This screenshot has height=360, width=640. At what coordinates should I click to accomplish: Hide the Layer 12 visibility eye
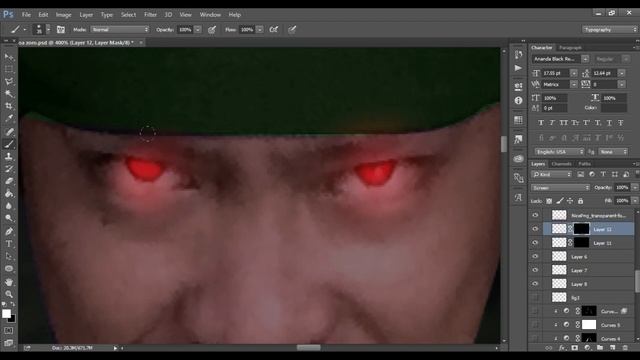tap(535, 229)
